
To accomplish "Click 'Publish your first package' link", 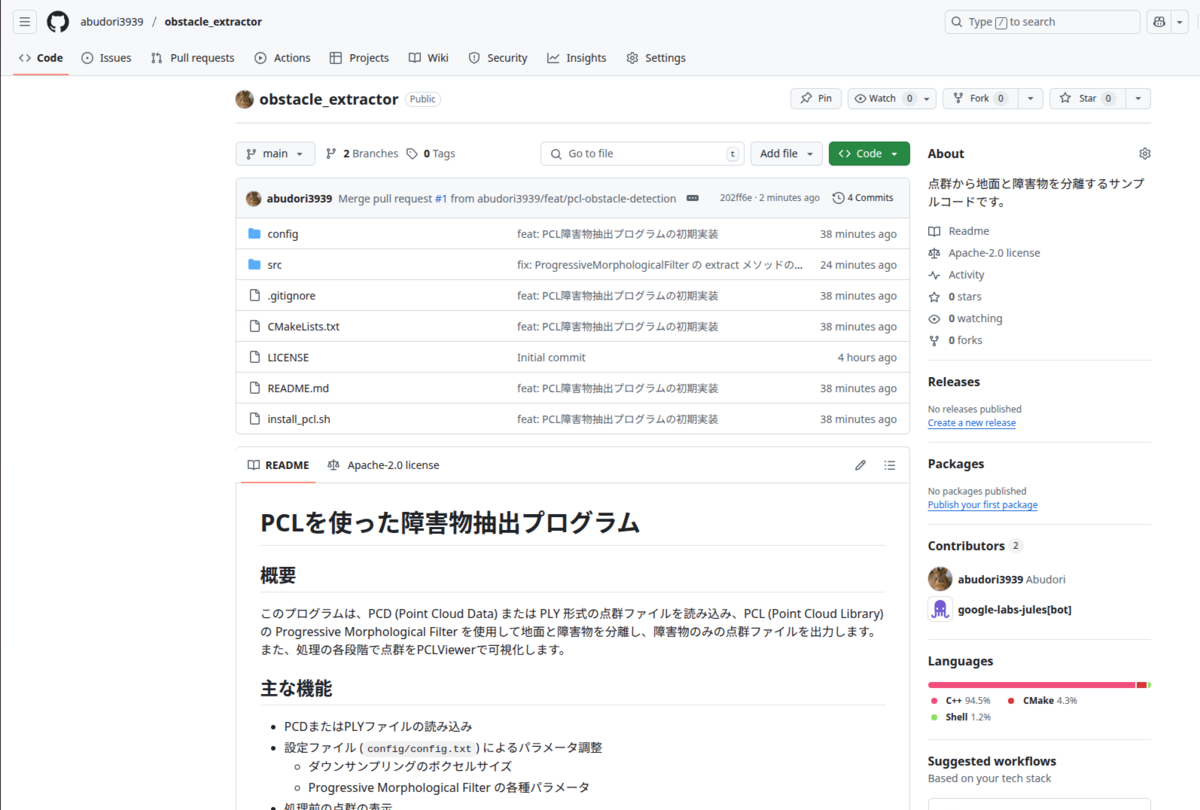I will [982, 505].
